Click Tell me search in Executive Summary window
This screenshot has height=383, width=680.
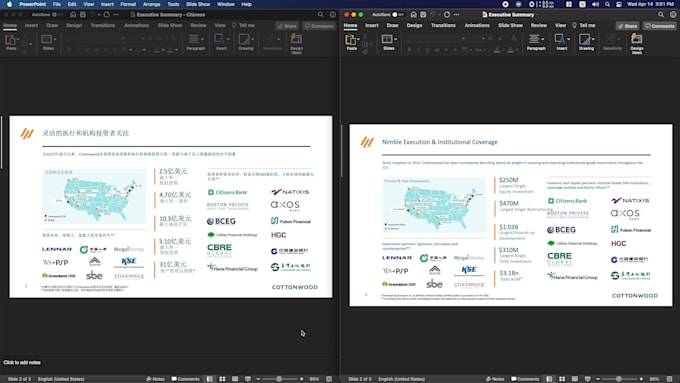pyautogui.click(x=584, y=25)
